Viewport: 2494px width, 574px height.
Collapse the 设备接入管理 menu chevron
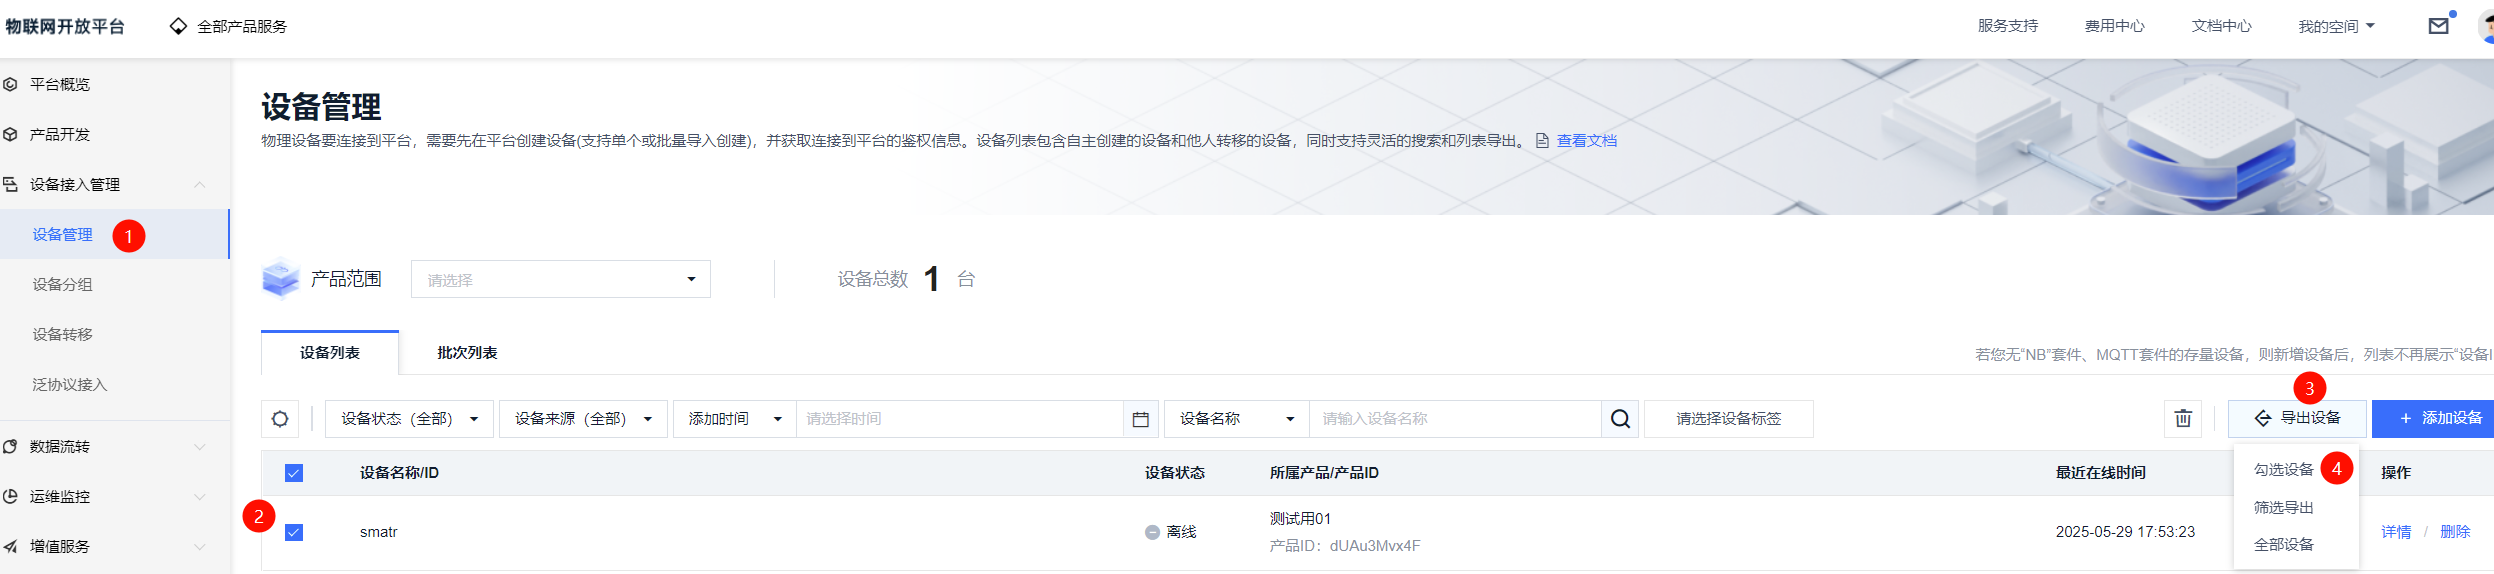click(x=199, y=184)
